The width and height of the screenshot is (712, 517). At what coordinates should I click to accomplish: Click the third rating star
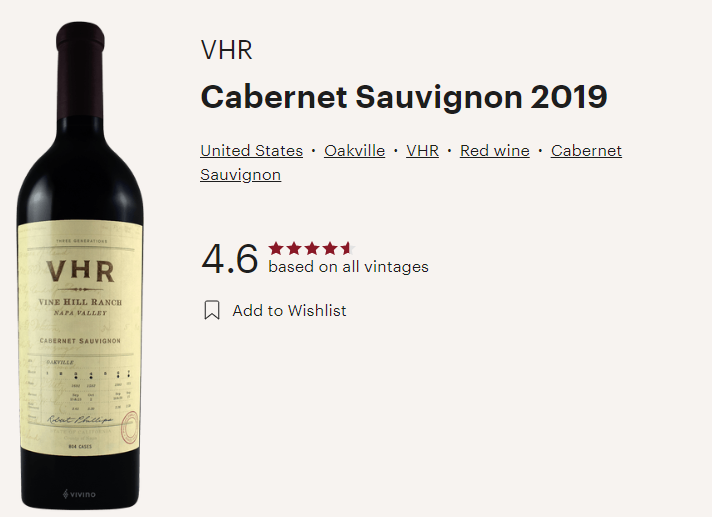[312, 248]
